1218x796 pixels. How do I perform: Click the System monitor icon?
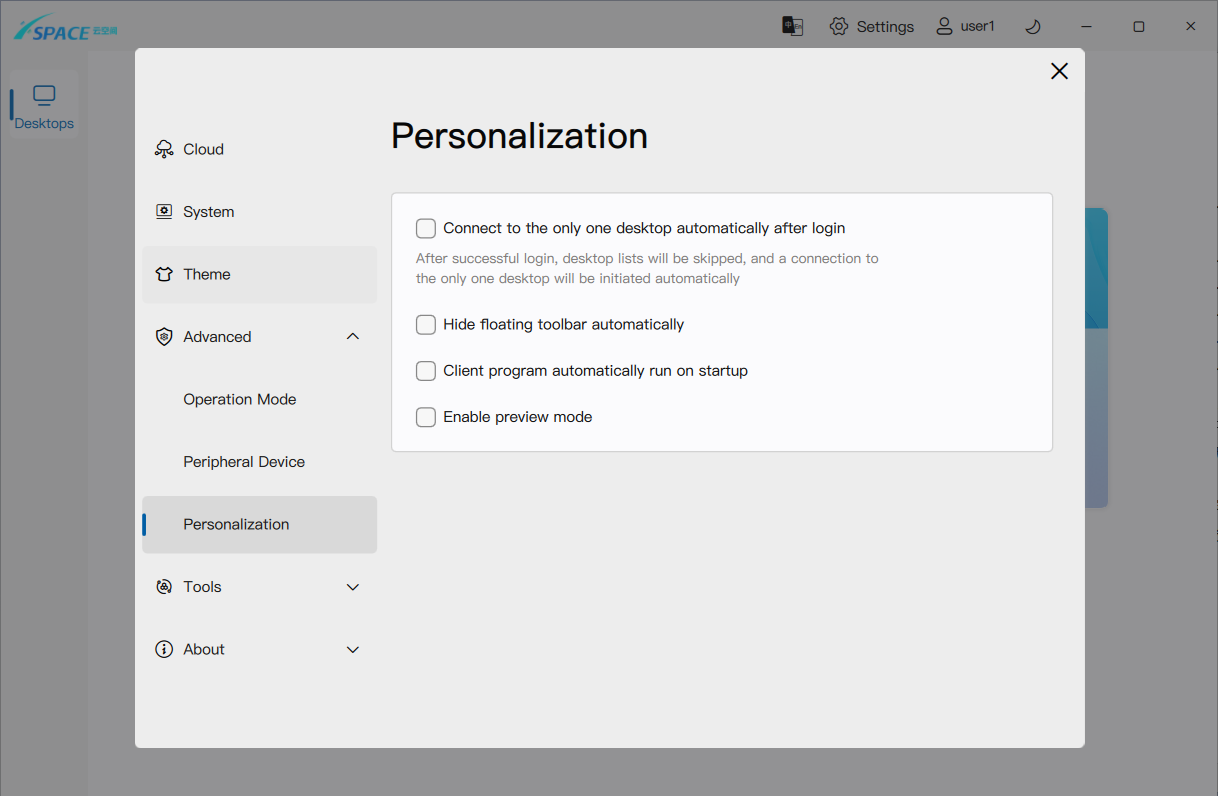pyautogui.click(x=164, y=212)
